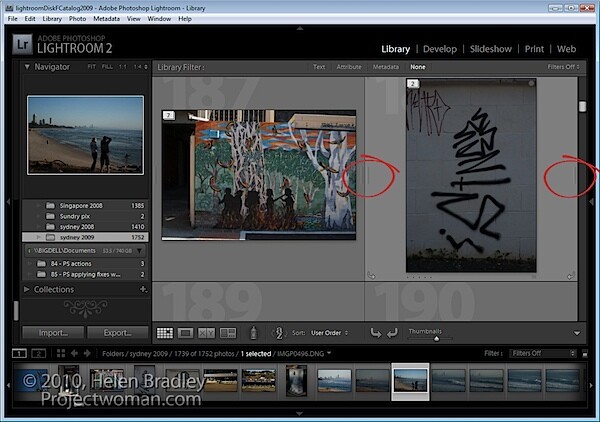Open the filmstrip Filter Filters Off dropdown
600x422 pixels.
click(543, 354)
